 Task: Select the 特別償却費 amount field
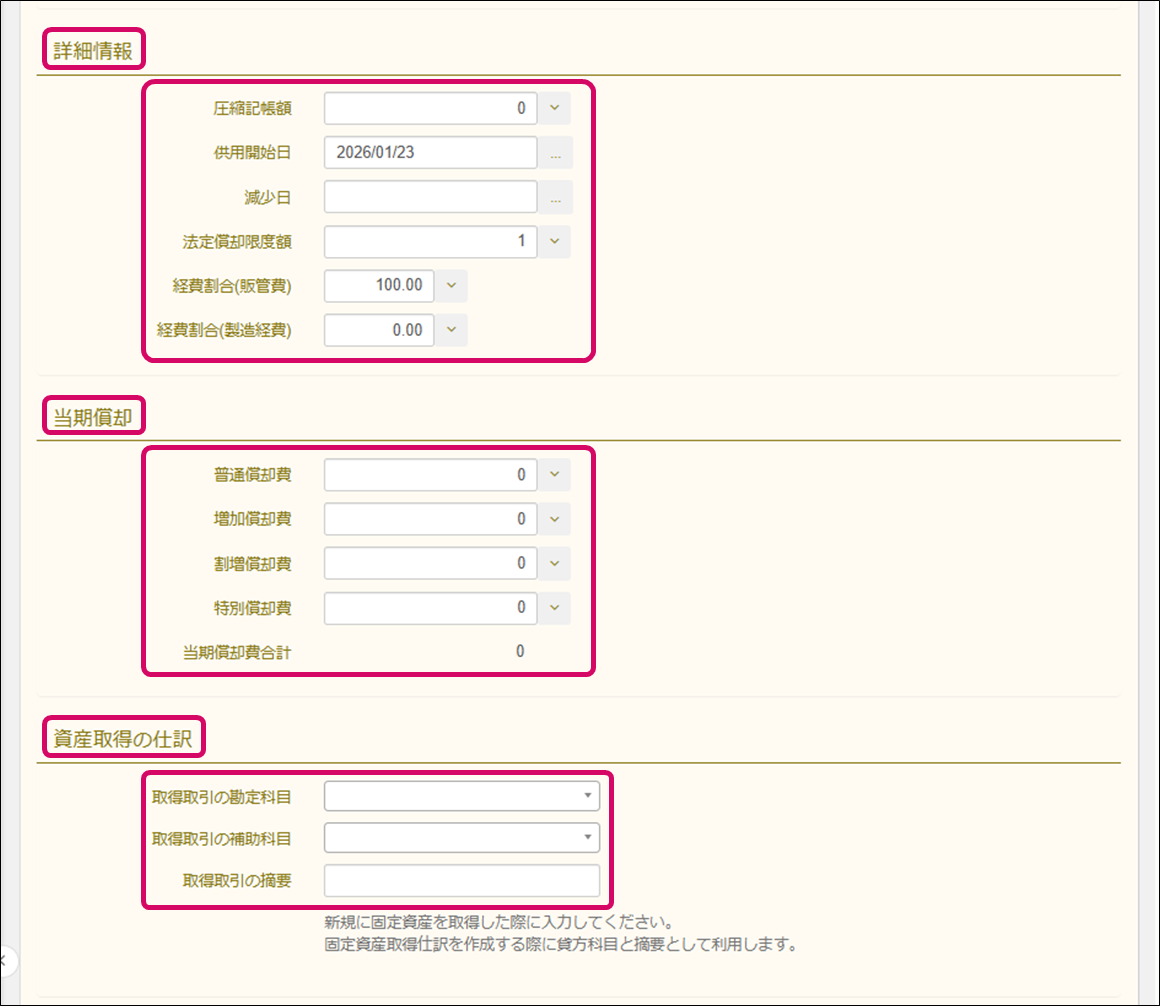[430, 607]
